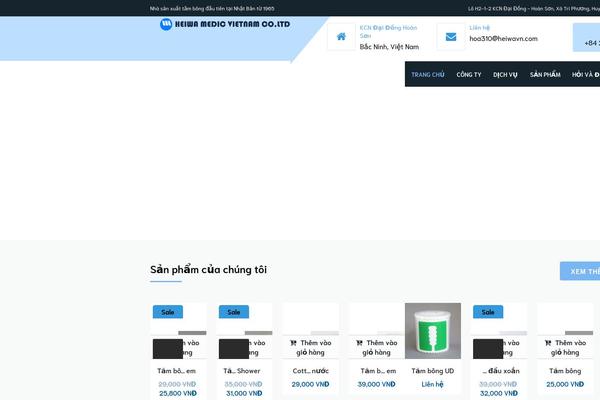Click the KCN Đại Đồng Hoàn Sơn label
The width and height of the screenshot is (600, 400).
pos(388,31)
